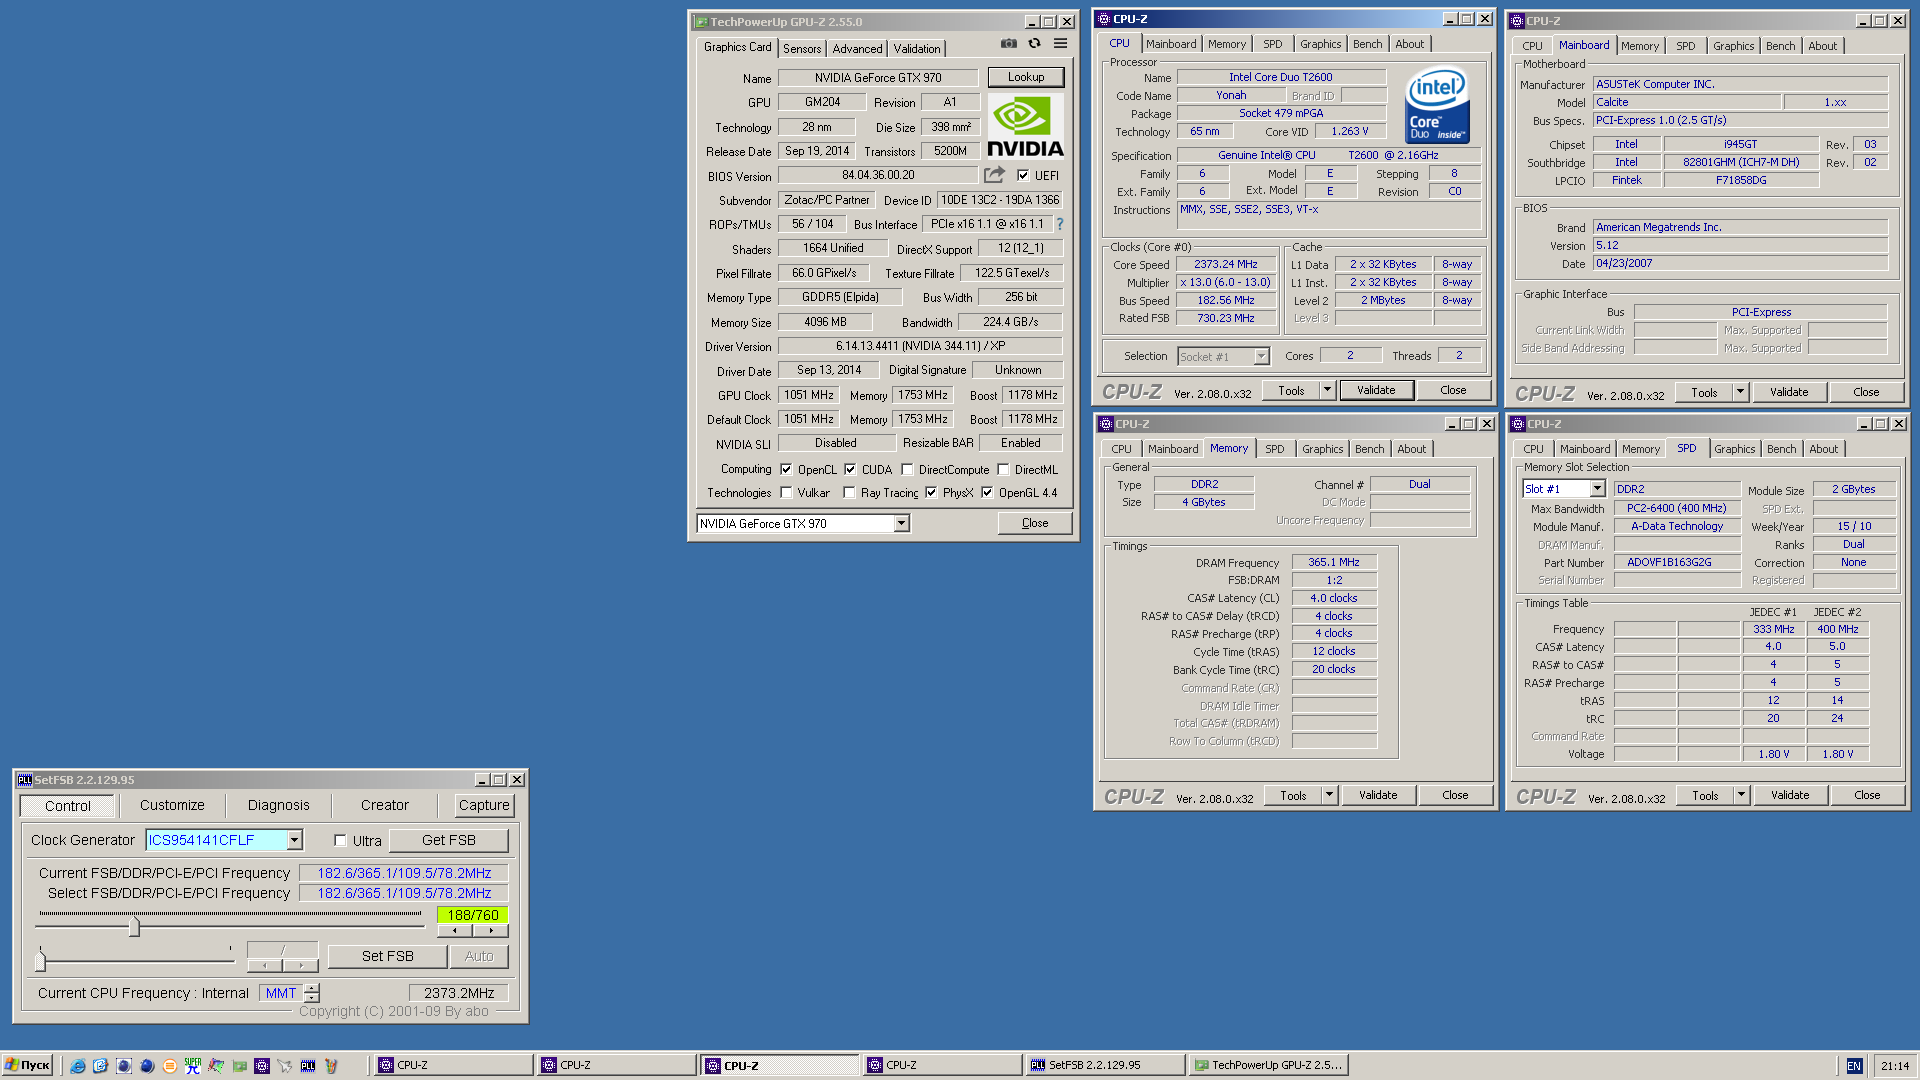Open the Customize tab in SetFSB
1920x1080 pixels.
172,805
